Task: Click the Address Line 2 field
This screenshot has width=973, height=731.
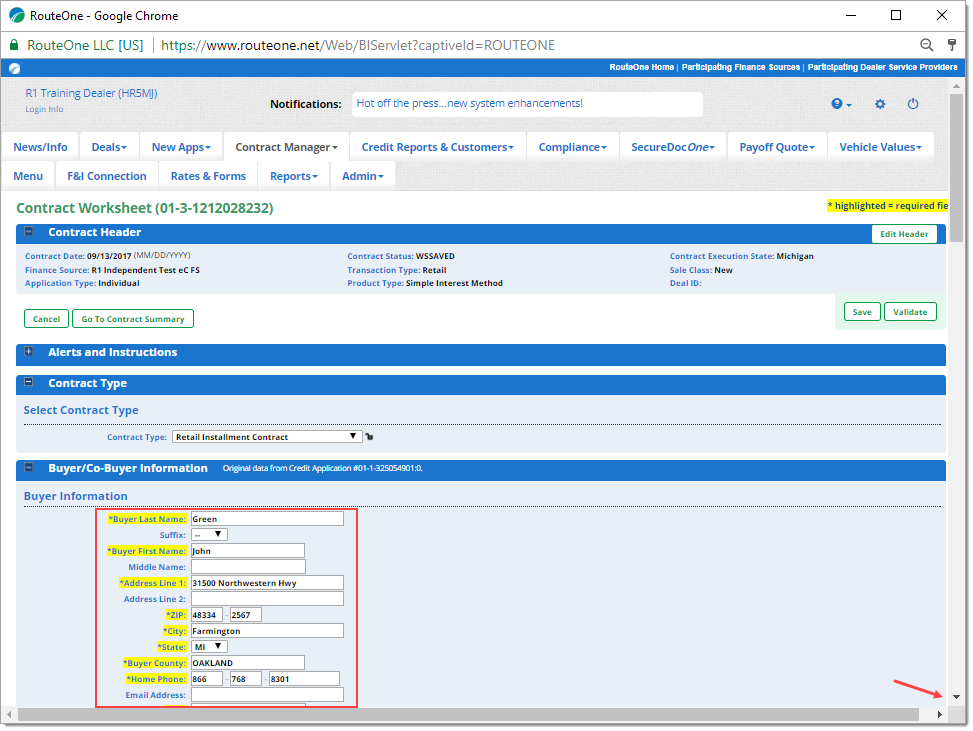Action: (267, 599)
